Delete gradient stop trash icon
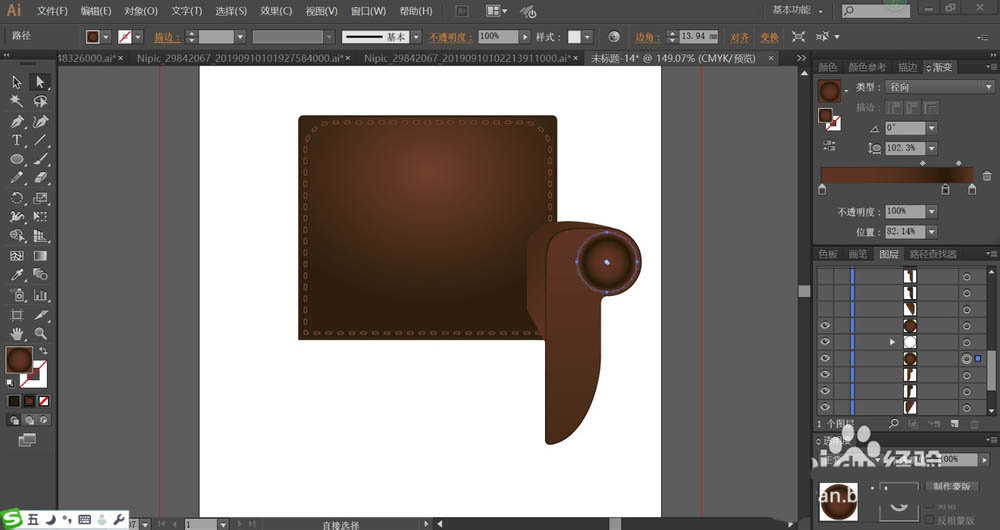The image size is (1000, 530). coord(987,176)
